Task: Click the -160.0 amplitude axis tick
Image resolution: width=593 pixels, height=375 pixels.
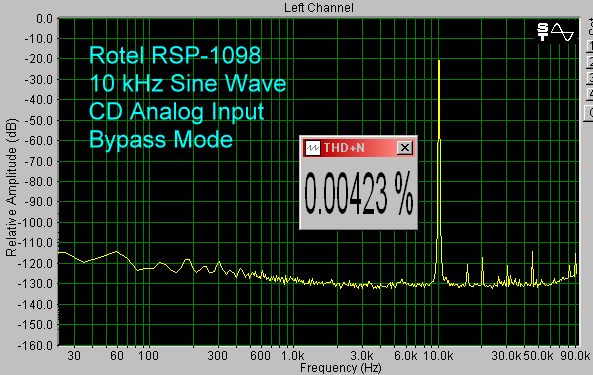Action: click(36, 346)
